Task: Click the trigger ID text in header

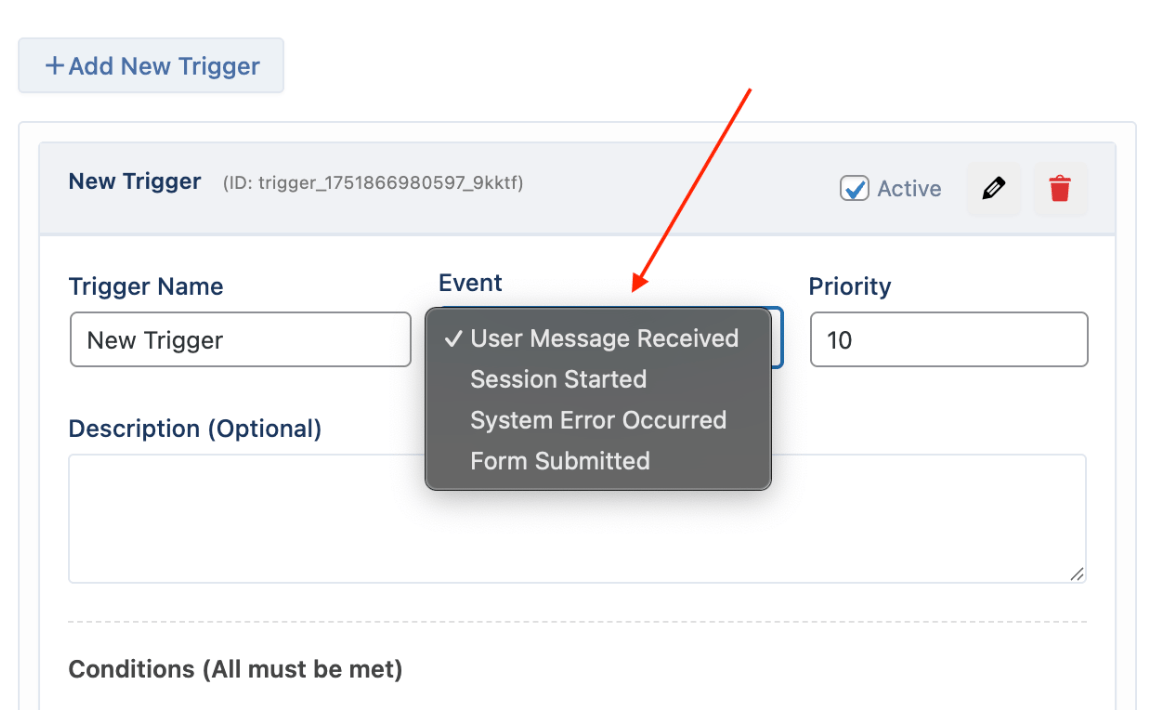Action: tap(373, 182)
